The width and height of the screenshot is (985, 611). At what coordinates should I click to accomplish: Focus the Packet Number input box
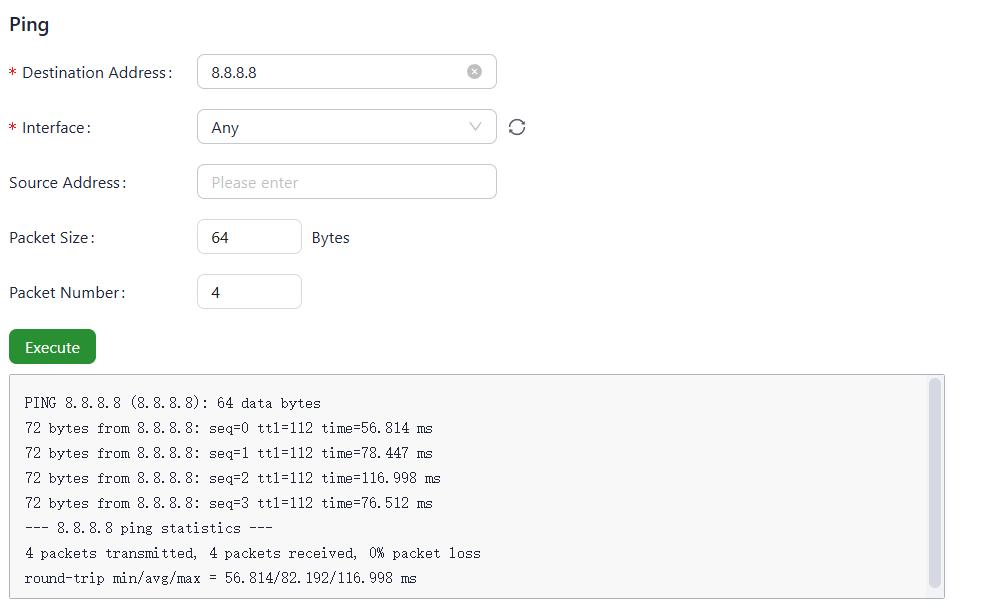(249, 292)
